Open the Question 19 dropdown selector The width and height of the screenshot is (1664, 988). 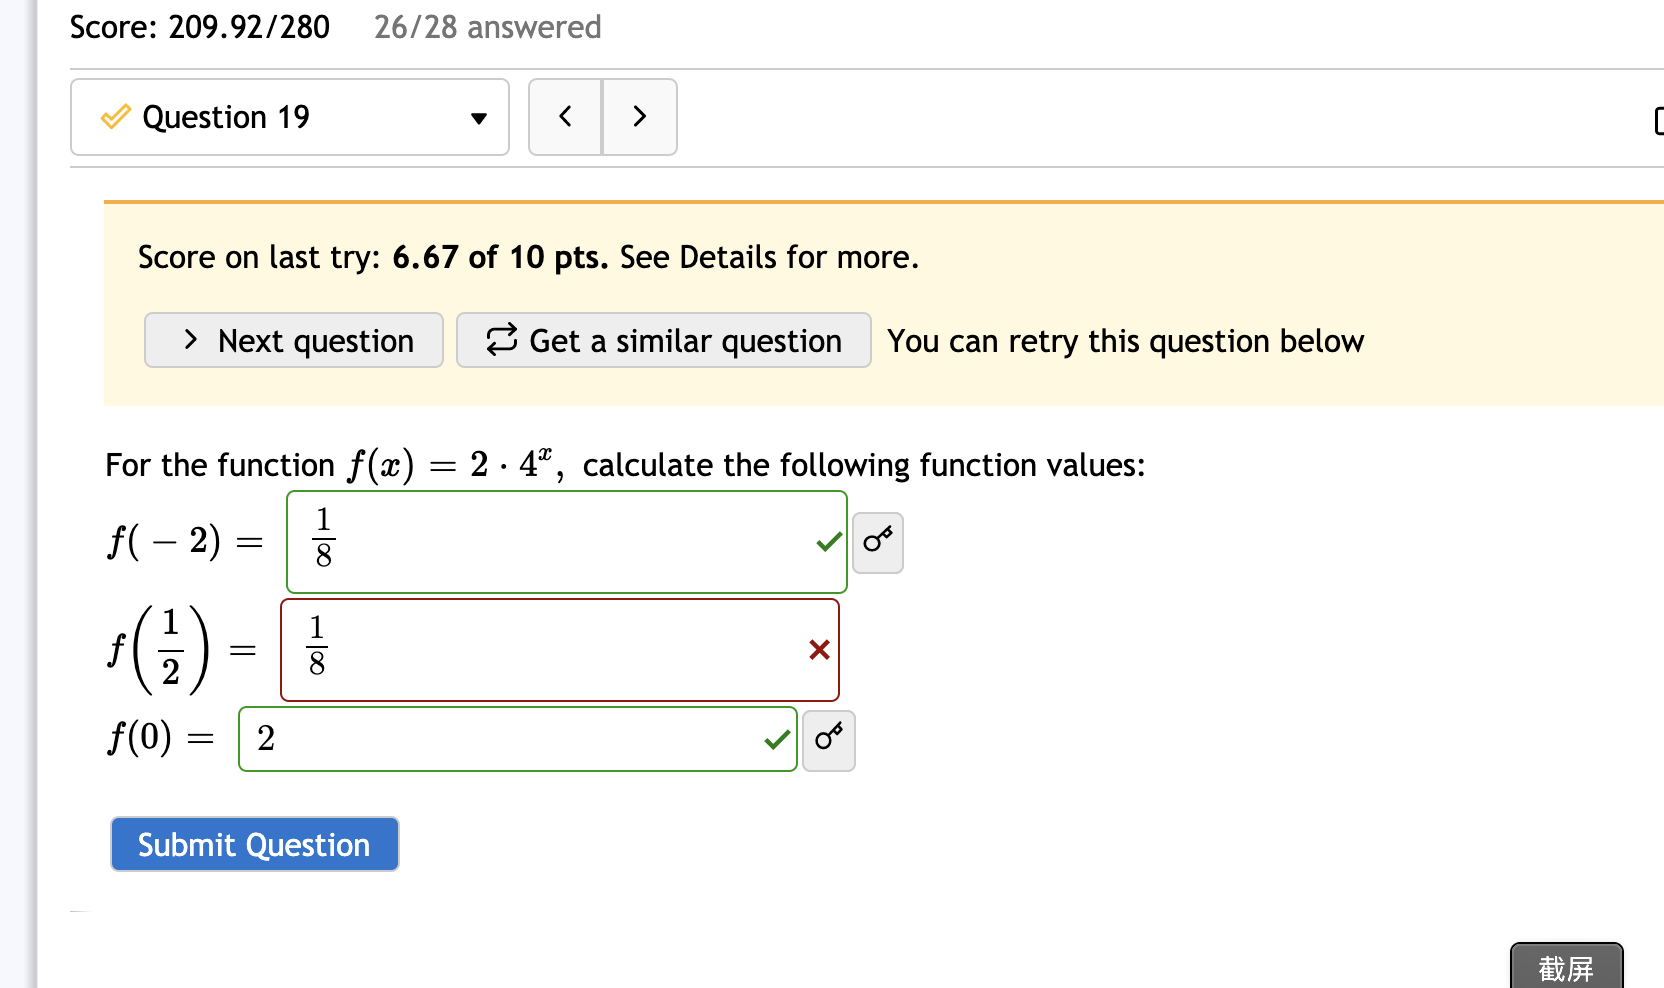point(289,117)
